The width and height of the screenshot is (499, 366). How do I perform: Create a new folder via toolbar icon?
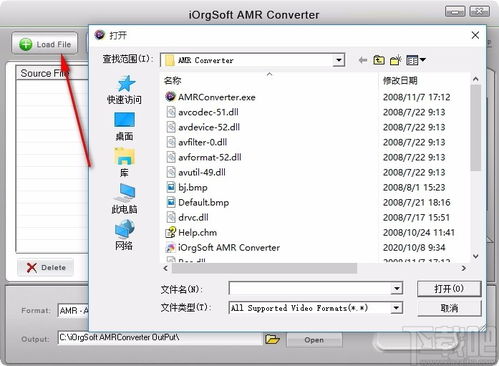pyautogui.click(x=396, y=60)
